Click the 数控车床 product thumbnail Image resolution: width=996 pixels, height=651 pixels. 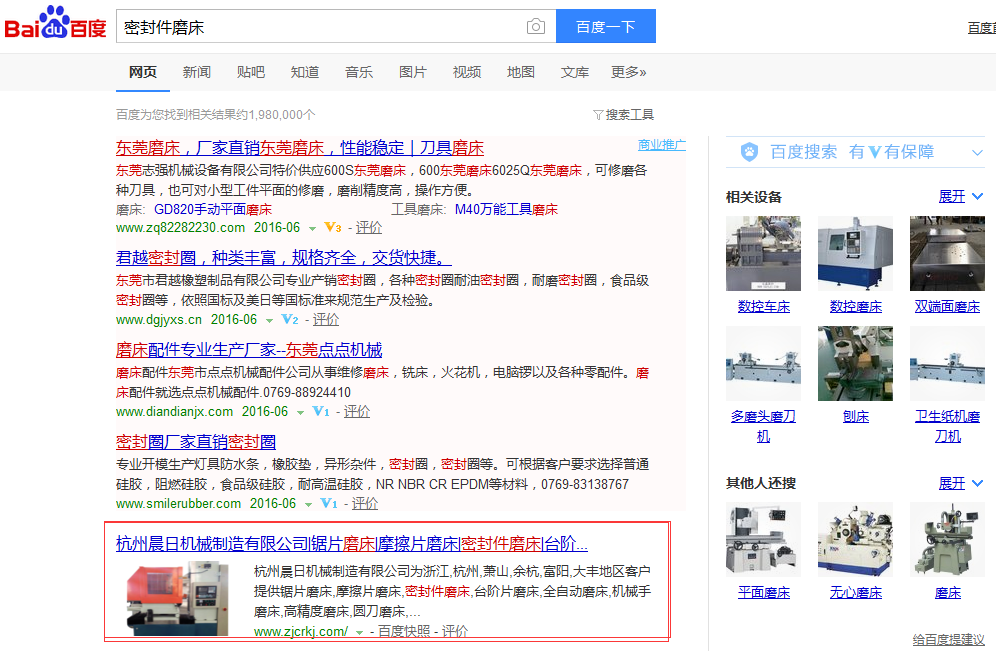point(763,254)
